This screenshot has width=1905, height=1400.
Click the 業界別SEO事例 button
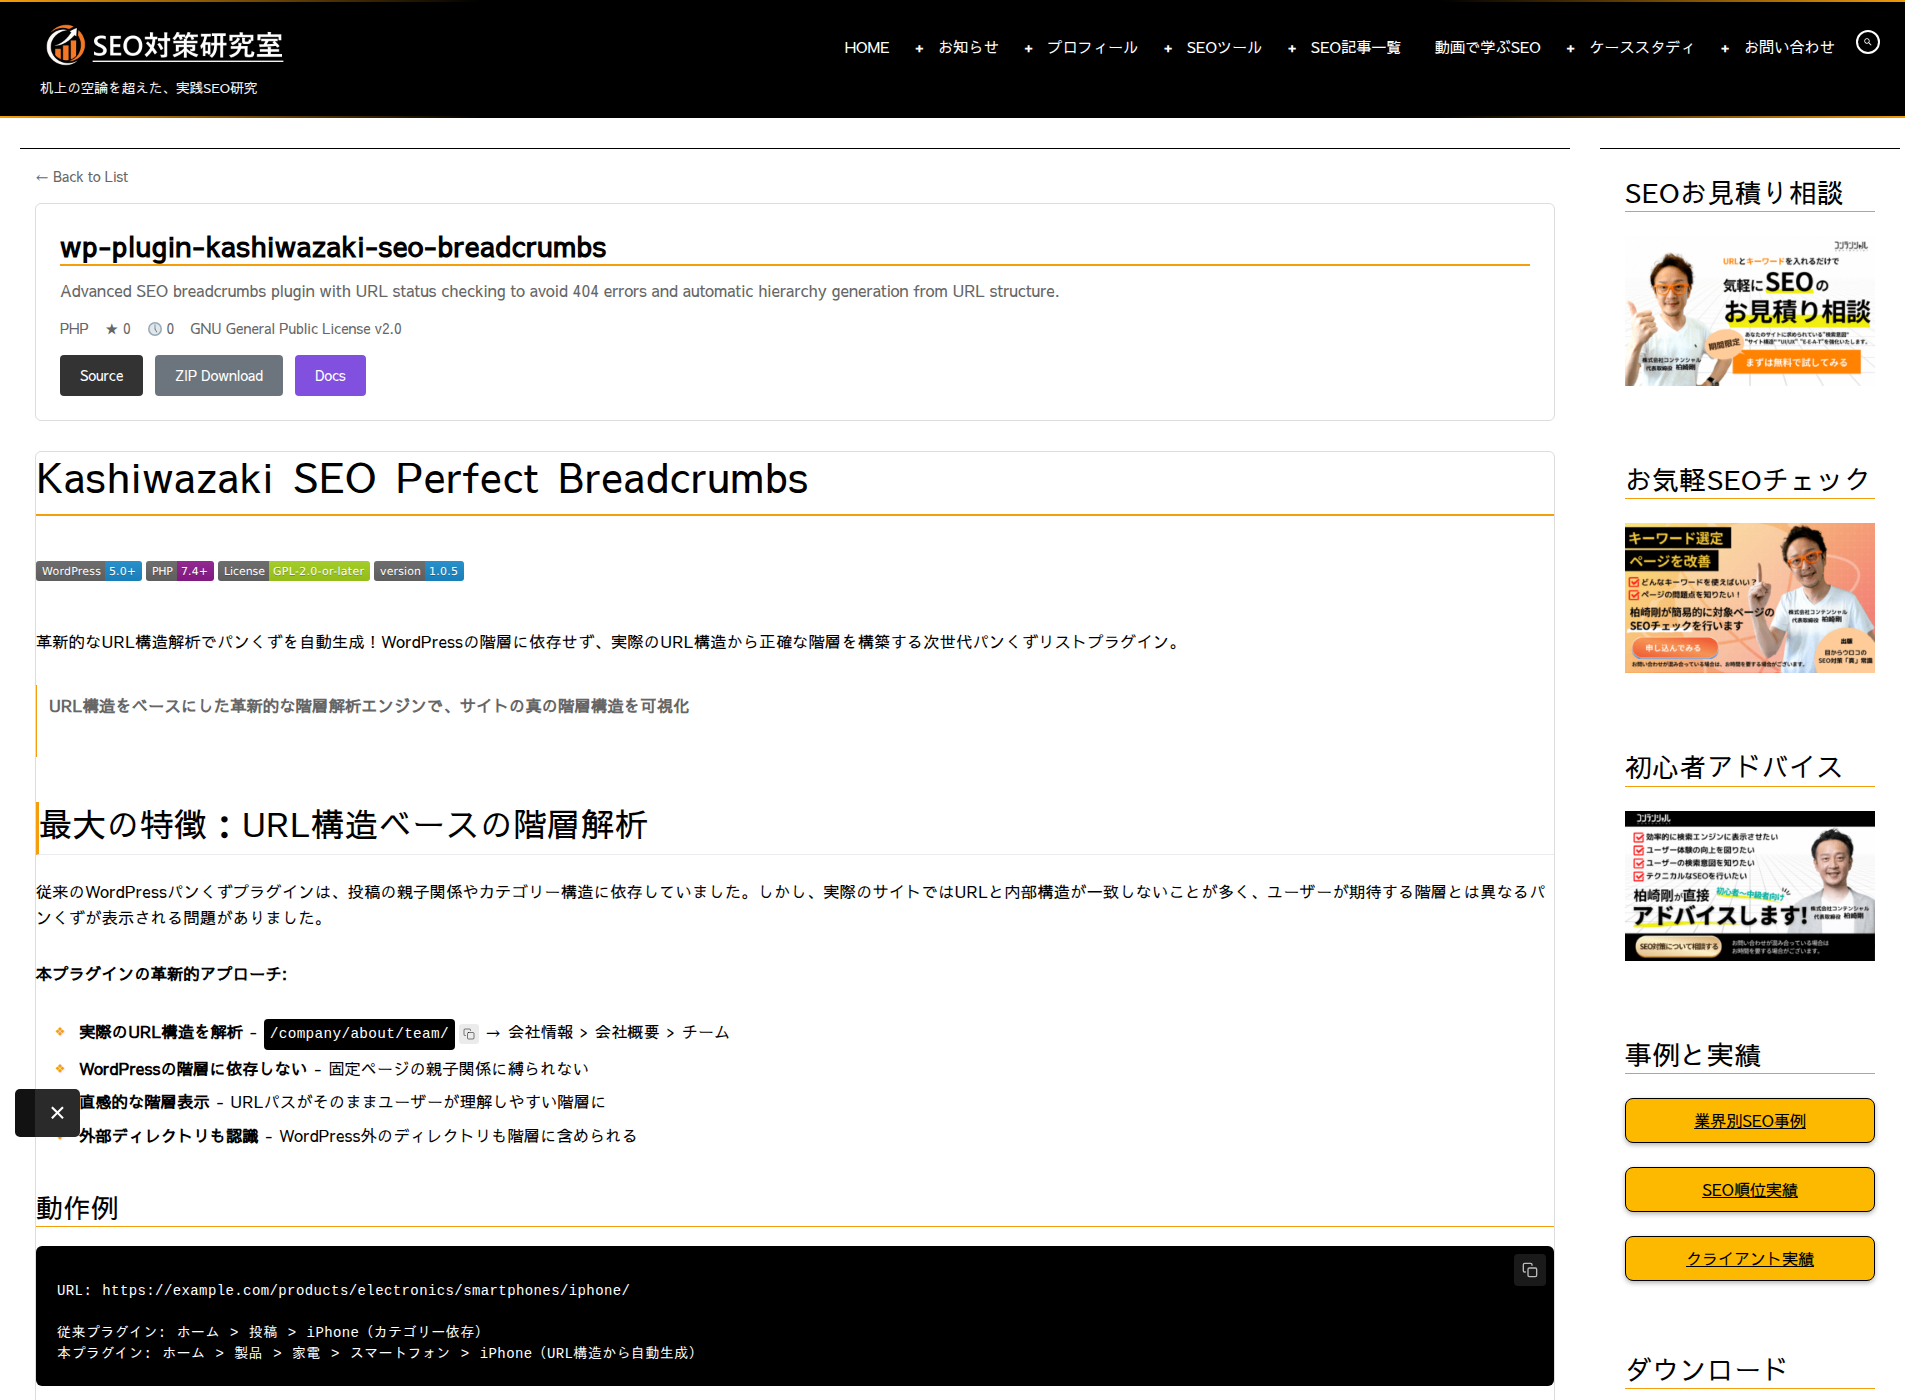(1748, 1120)
